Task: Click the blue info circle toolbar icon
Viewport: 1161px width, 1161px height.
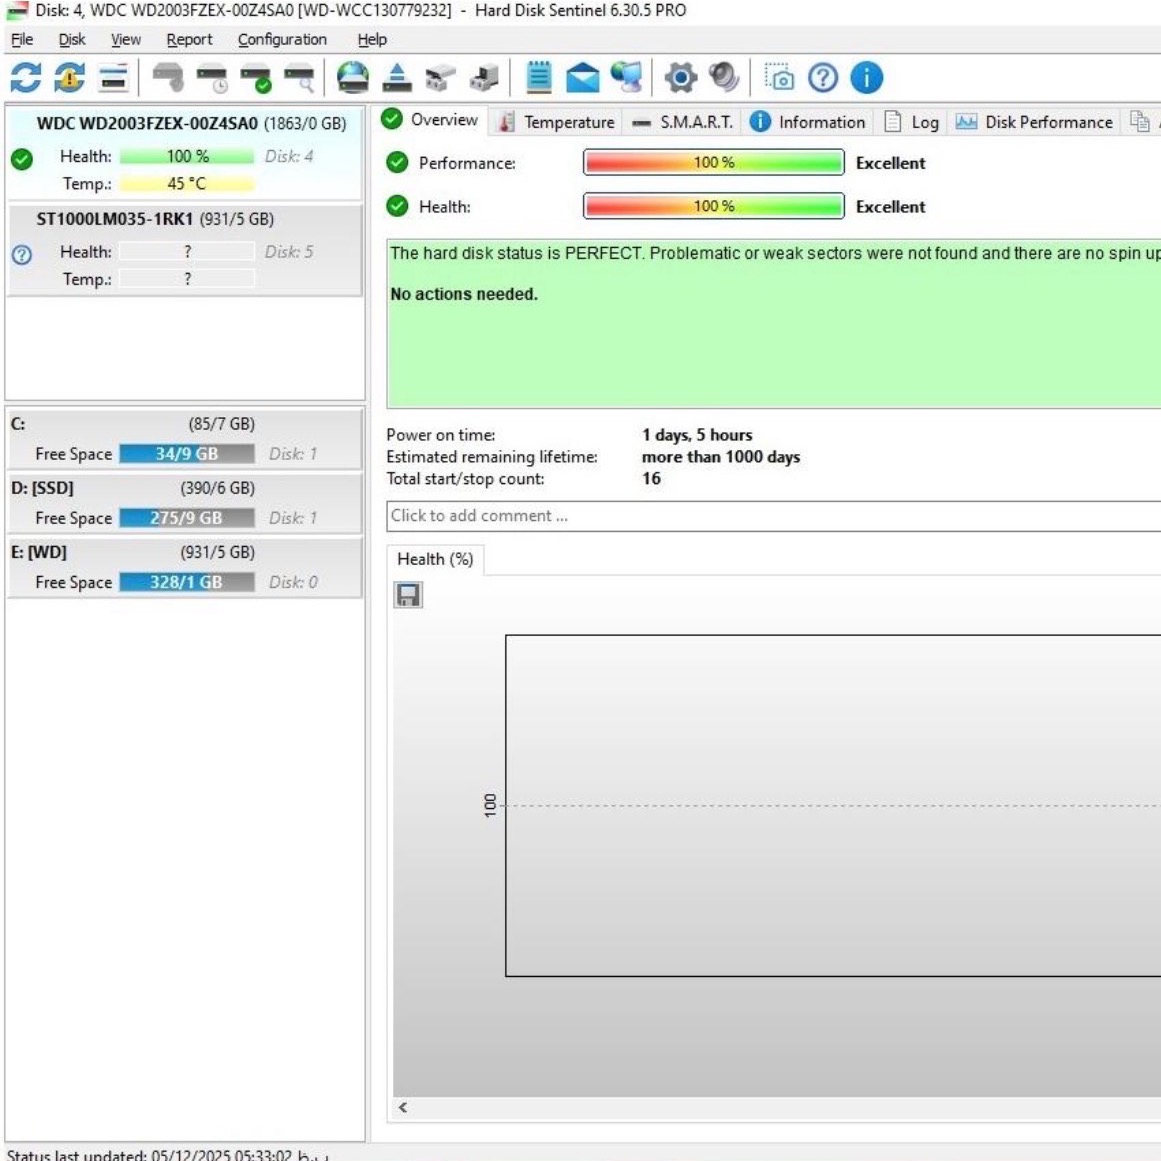Action: (866, 77)
